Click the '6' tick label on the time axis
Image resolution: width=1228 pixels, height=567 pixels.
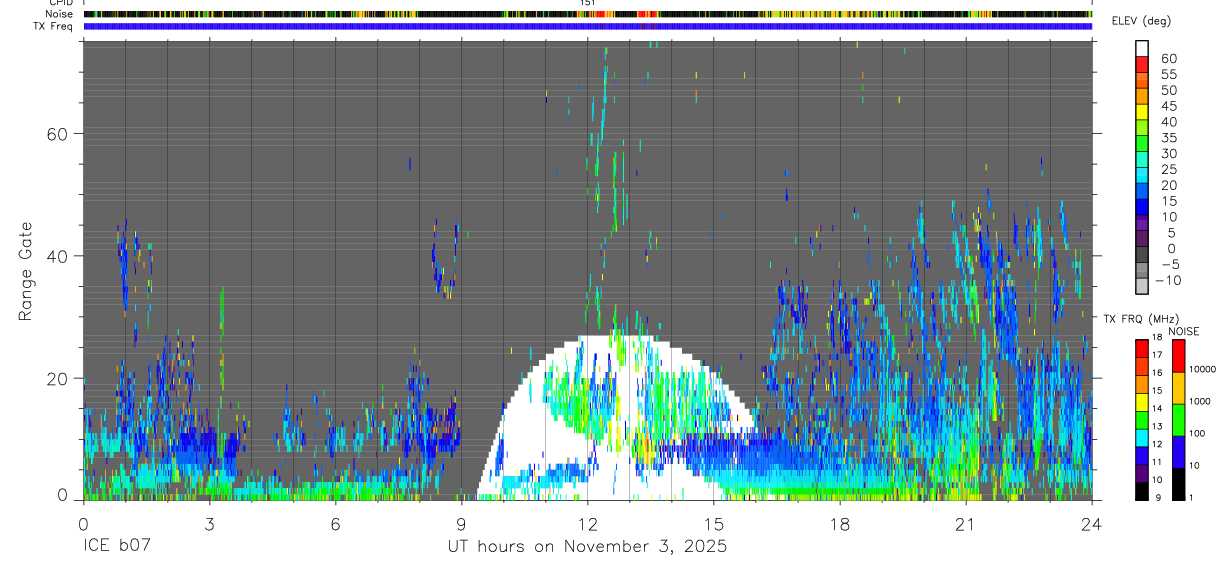(335, 524)
